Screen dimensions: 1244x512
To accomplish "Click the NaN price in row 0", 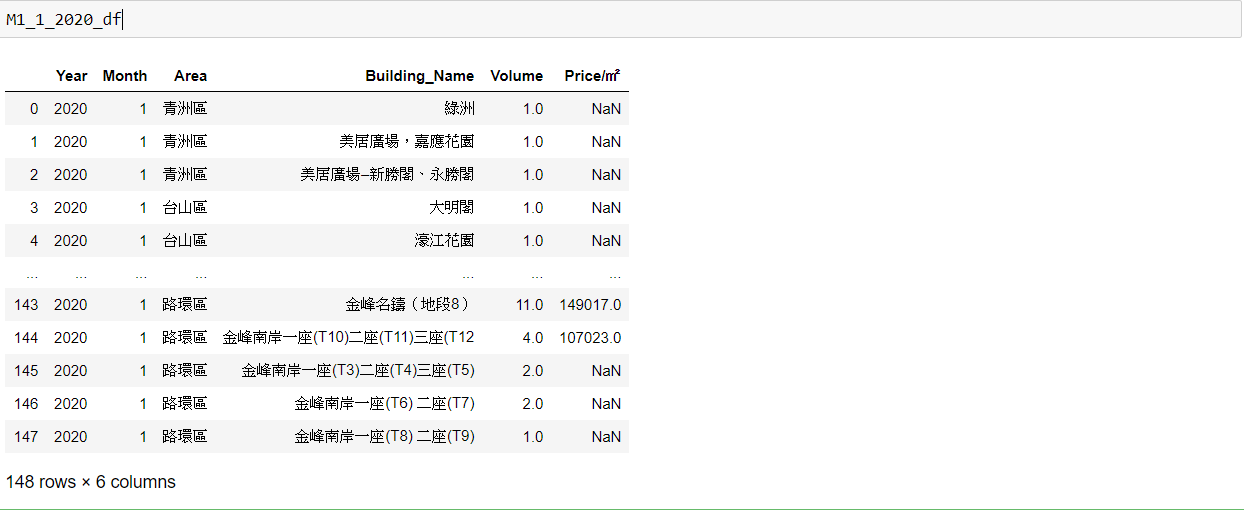I will tap(606, 109).
